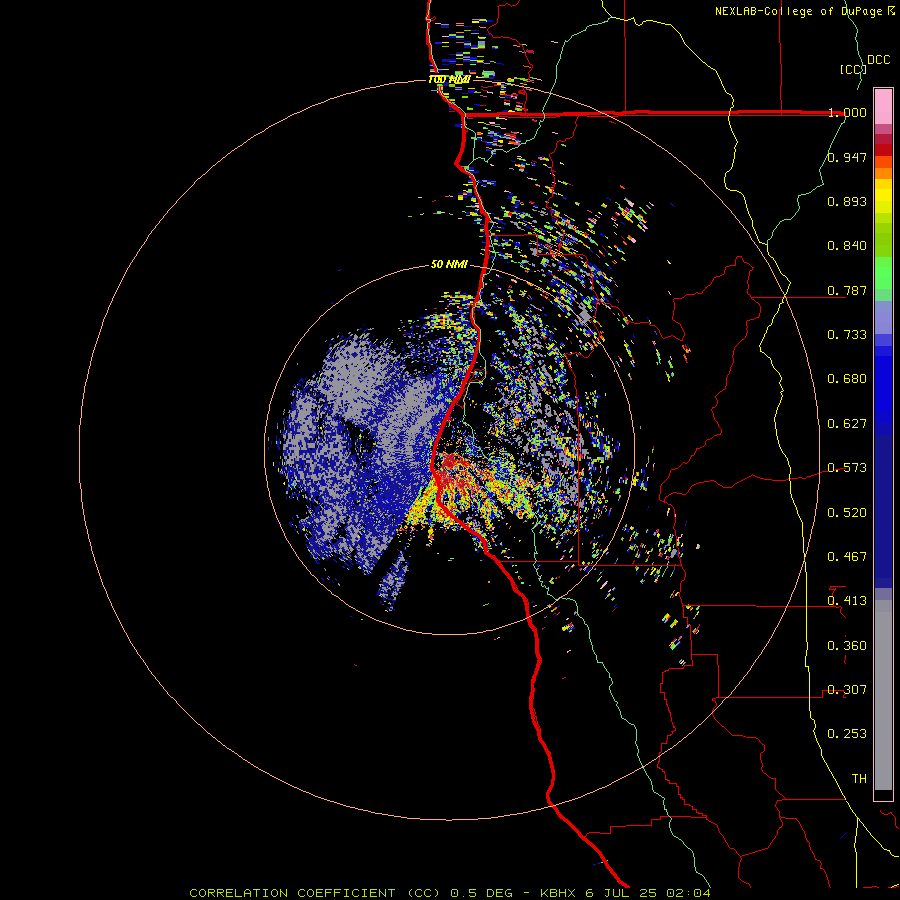Pick the black swatch at scale bottom

coord(883,794)
